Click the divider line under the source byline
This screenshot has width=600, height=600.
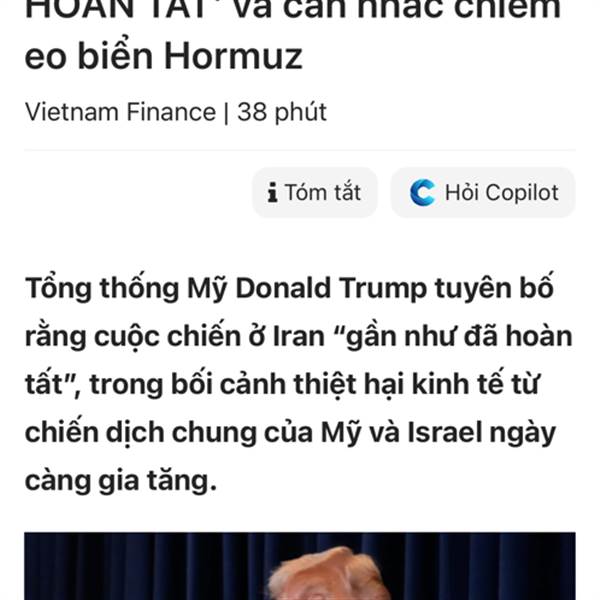click(x=300, y=150)
